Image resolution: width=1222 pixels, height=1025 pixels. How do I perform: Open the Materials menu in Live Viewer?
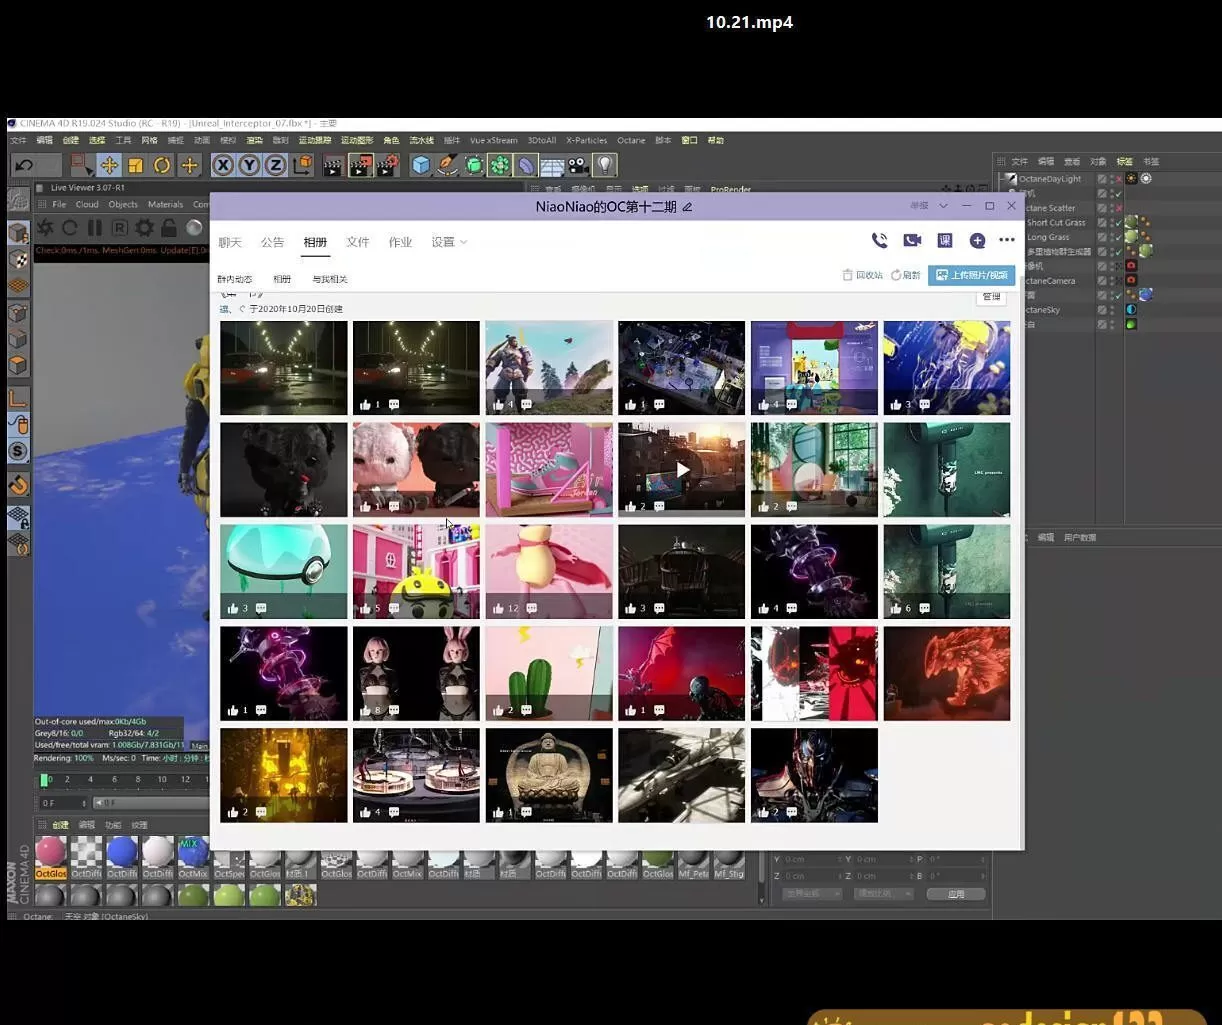165,204
